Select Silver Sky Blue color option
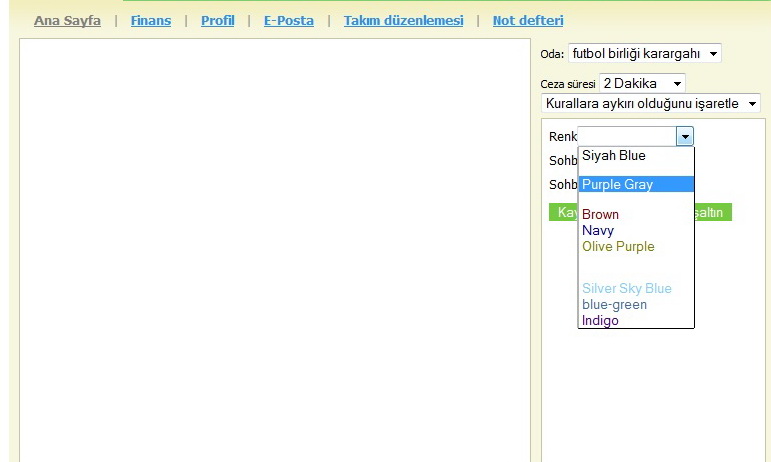 pyautogui.click(x=626, y=288)
